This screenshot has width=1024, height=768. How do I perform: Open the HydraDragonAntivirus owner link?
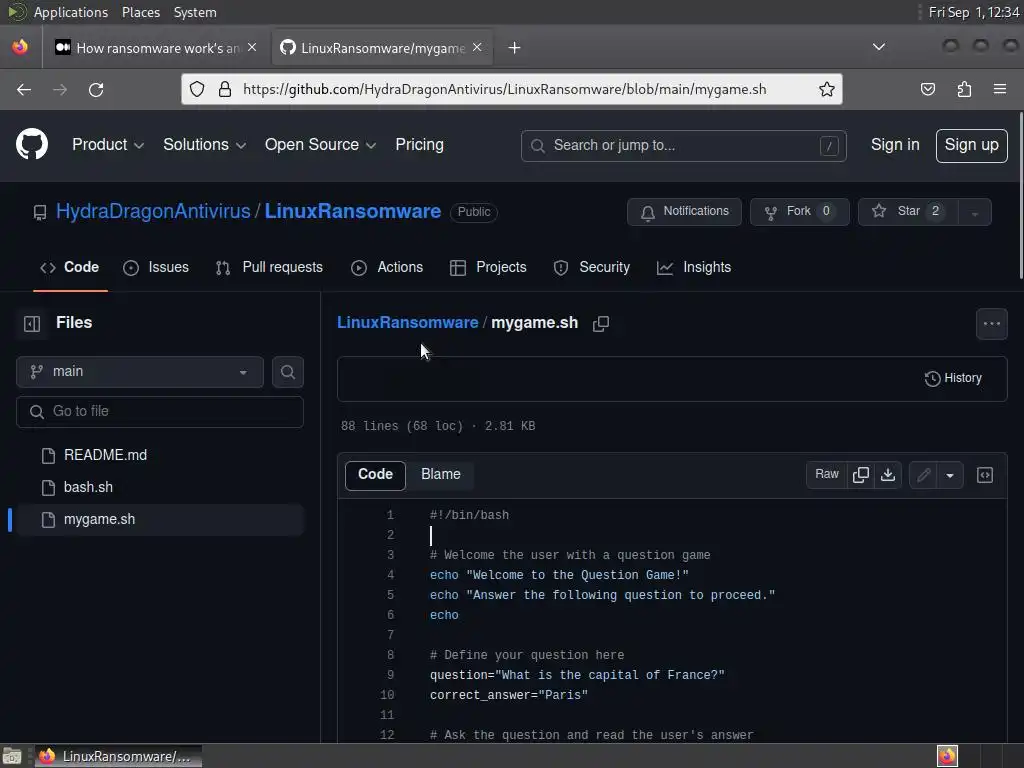pyautogui.click(x=153, y=212)
